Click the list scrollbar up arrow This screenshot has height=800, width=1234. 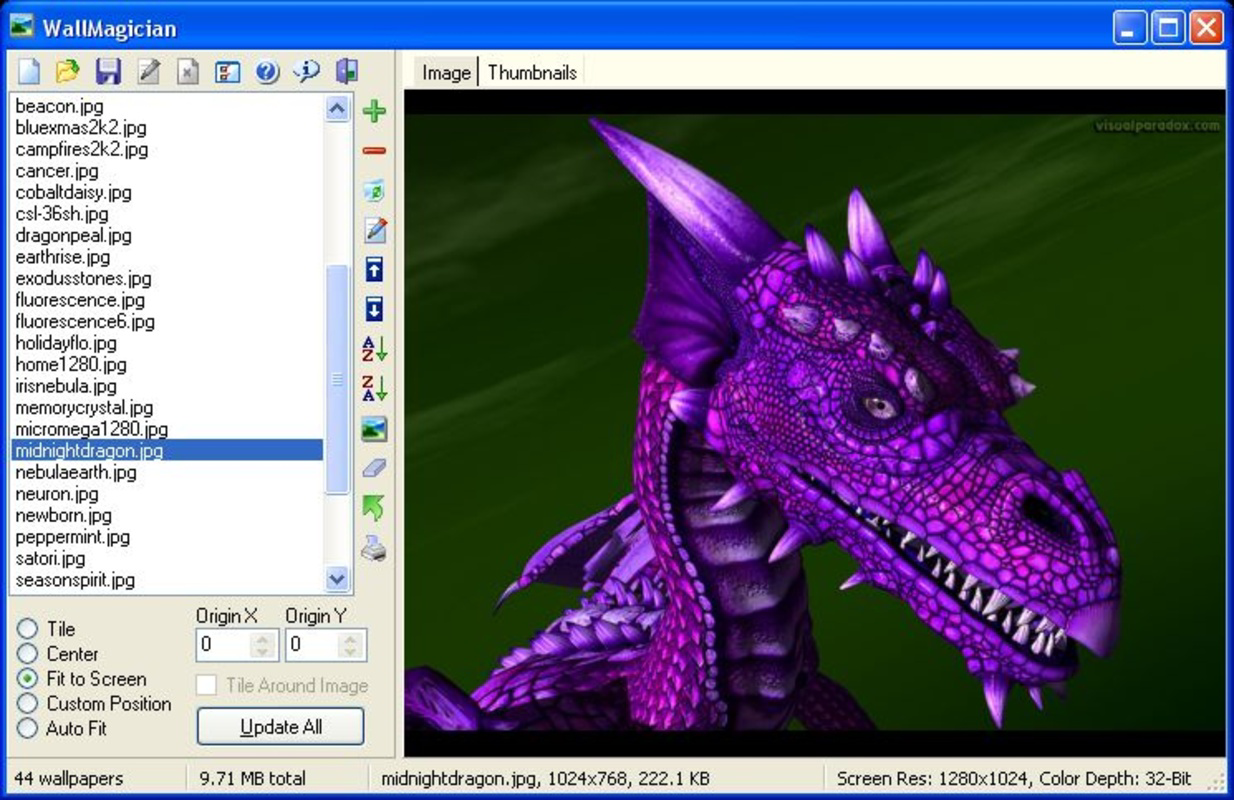tap(338, 108)
